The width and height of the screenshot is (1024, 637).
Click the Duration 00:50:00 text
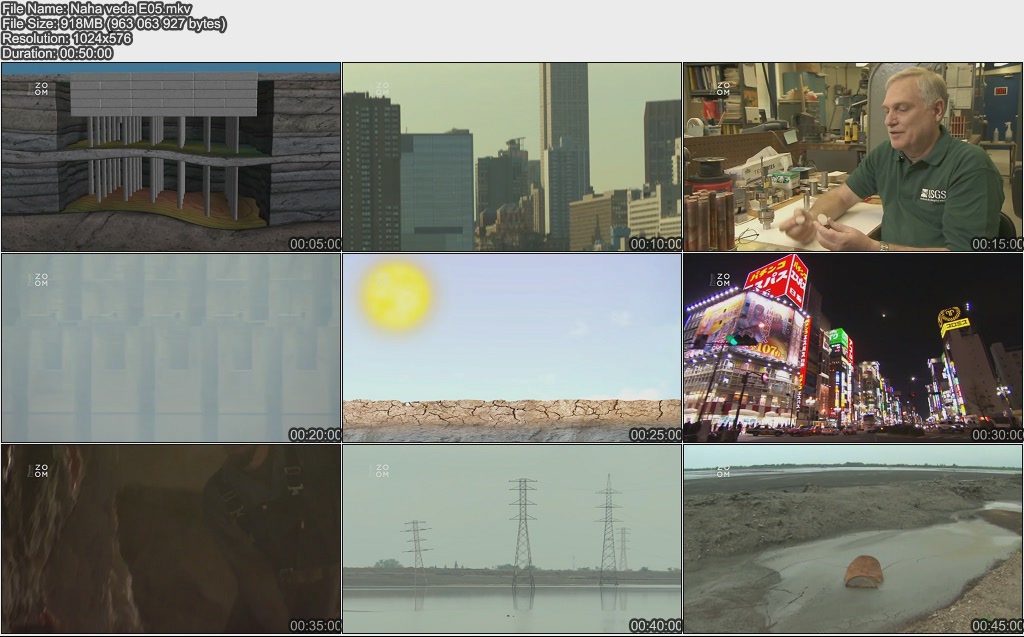pyautogui.click(x=57, y=53)
